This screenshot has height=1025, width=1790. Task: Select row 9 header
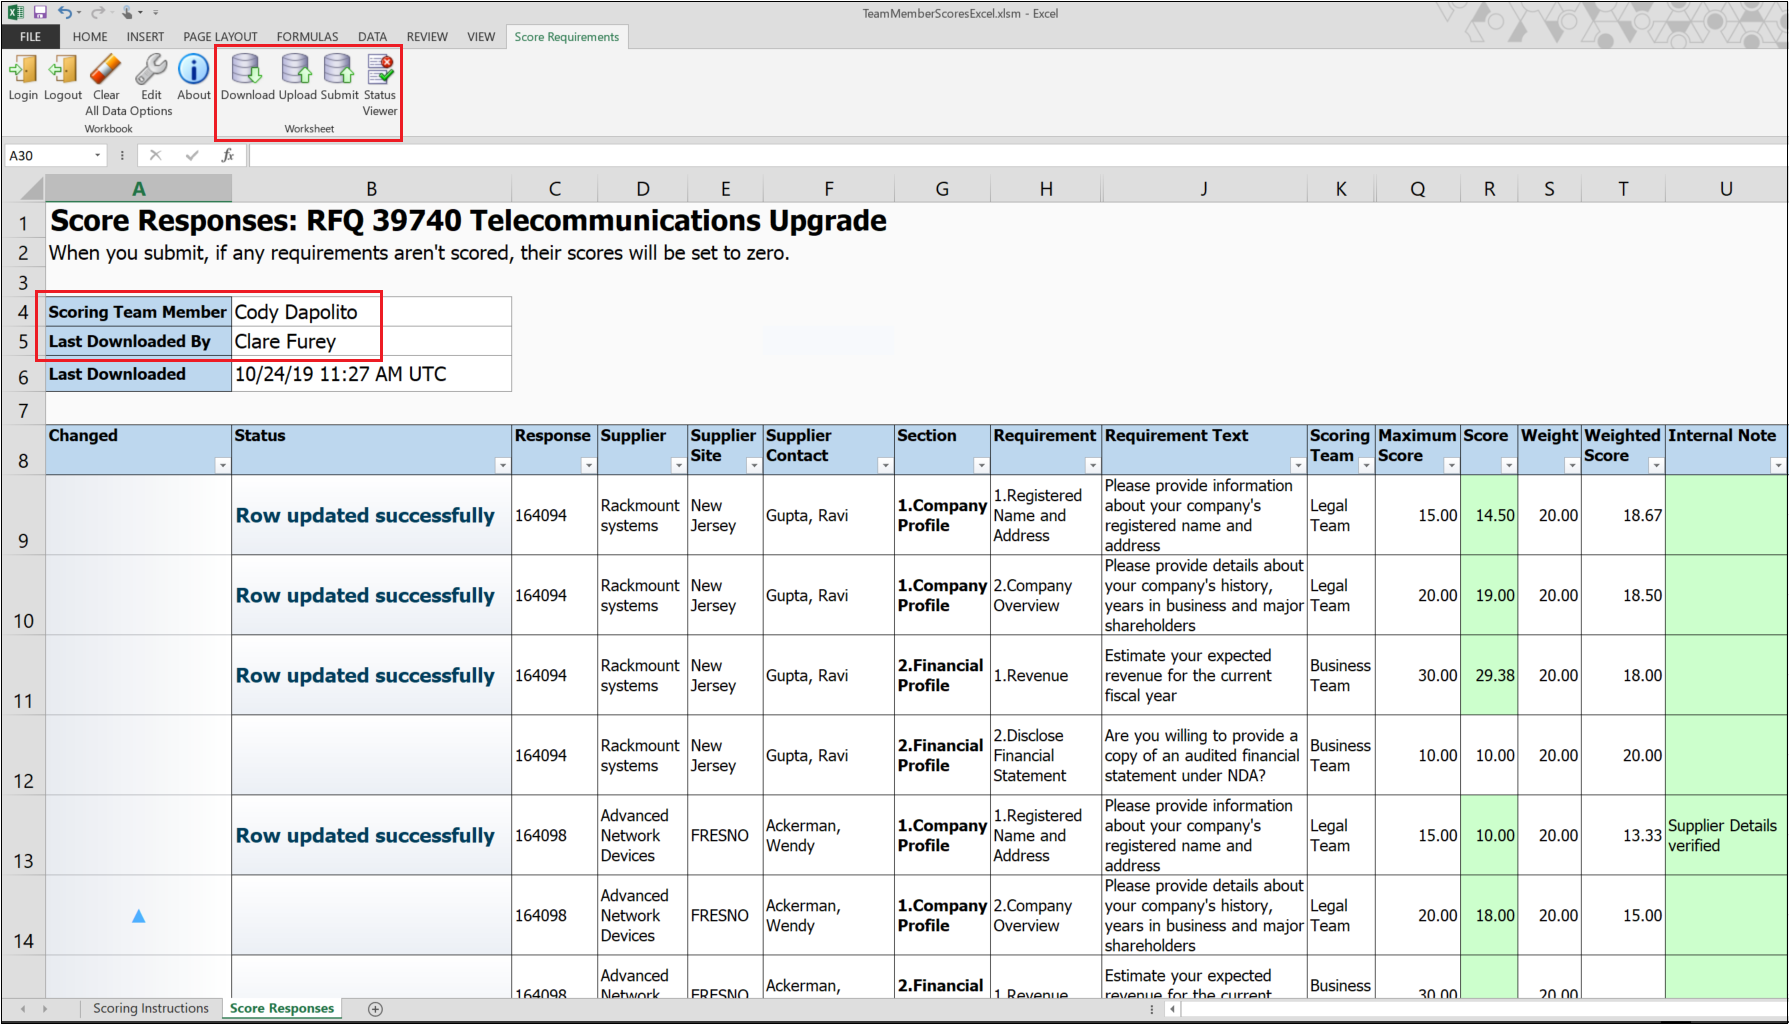tap(23, 515)
